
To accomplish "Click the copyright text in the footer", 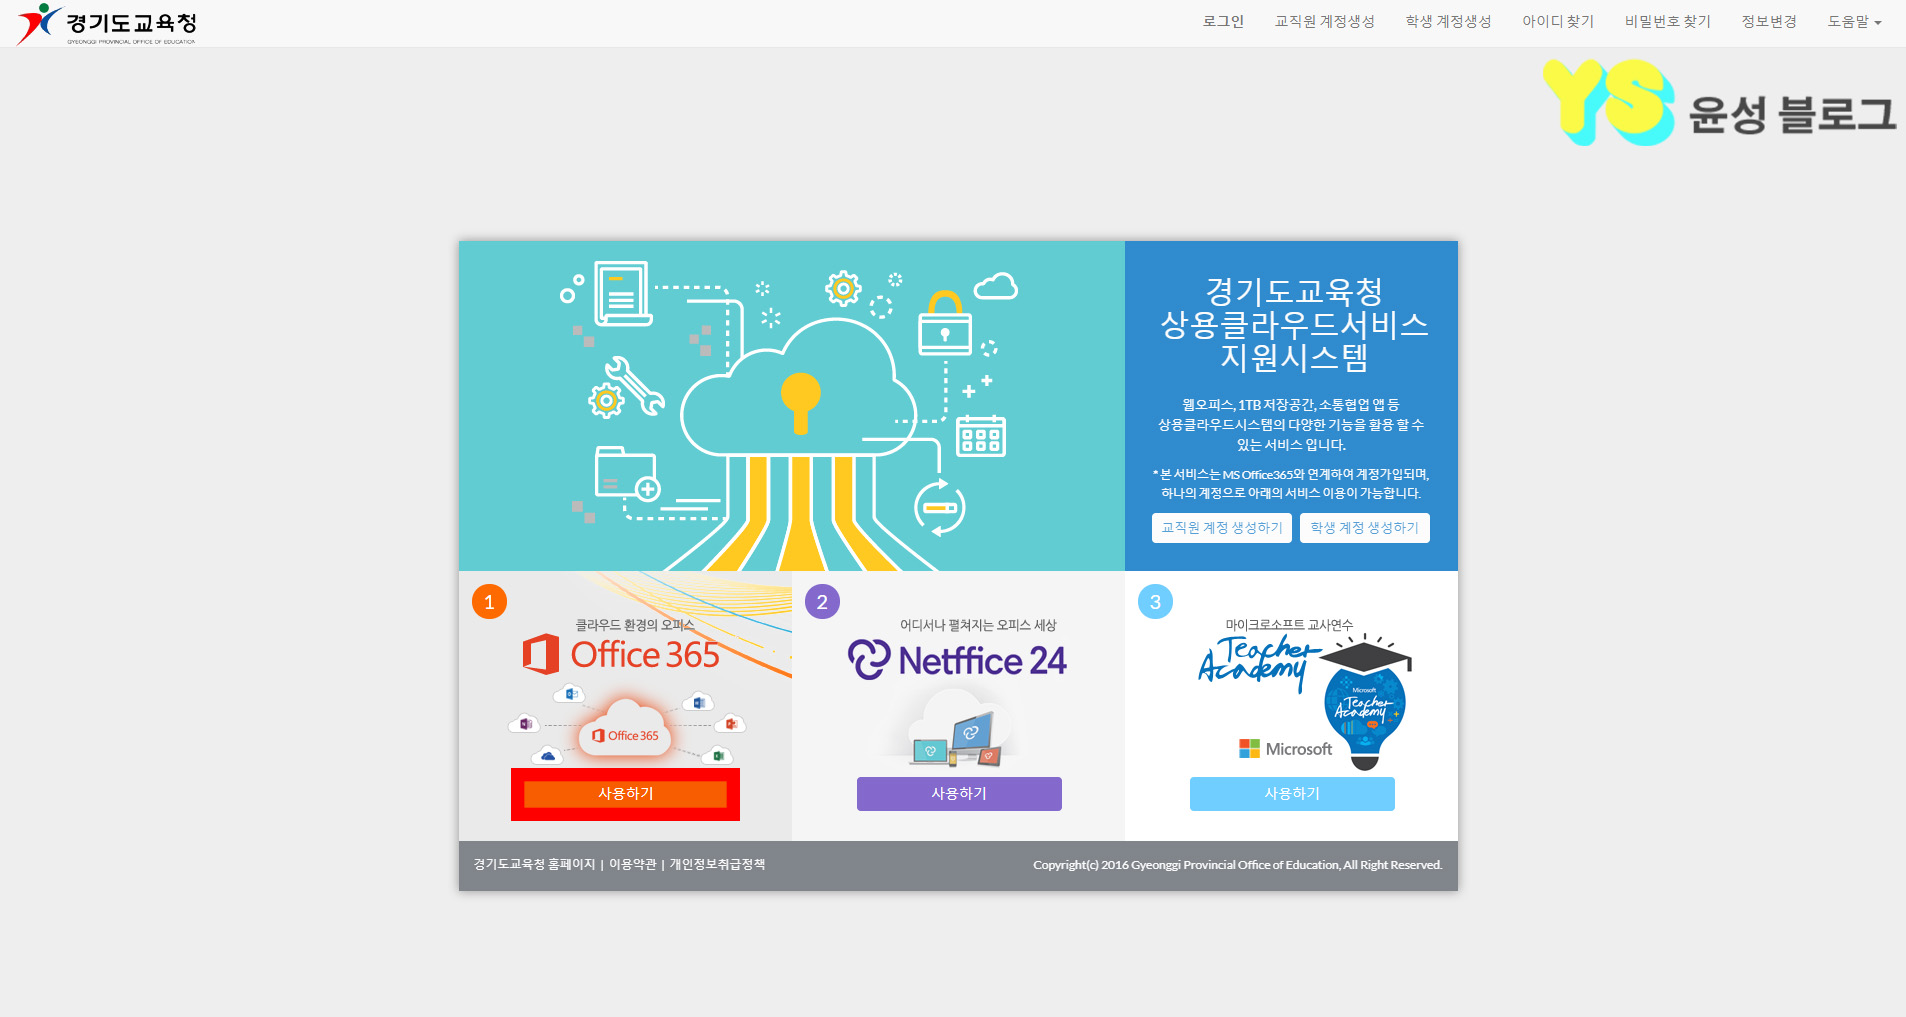I will coord(1238,865).
